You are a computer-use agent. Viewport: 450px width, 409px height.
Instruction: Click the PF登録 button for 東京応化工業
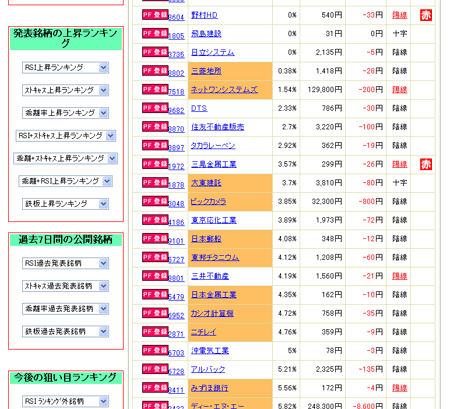coord(155,220)
